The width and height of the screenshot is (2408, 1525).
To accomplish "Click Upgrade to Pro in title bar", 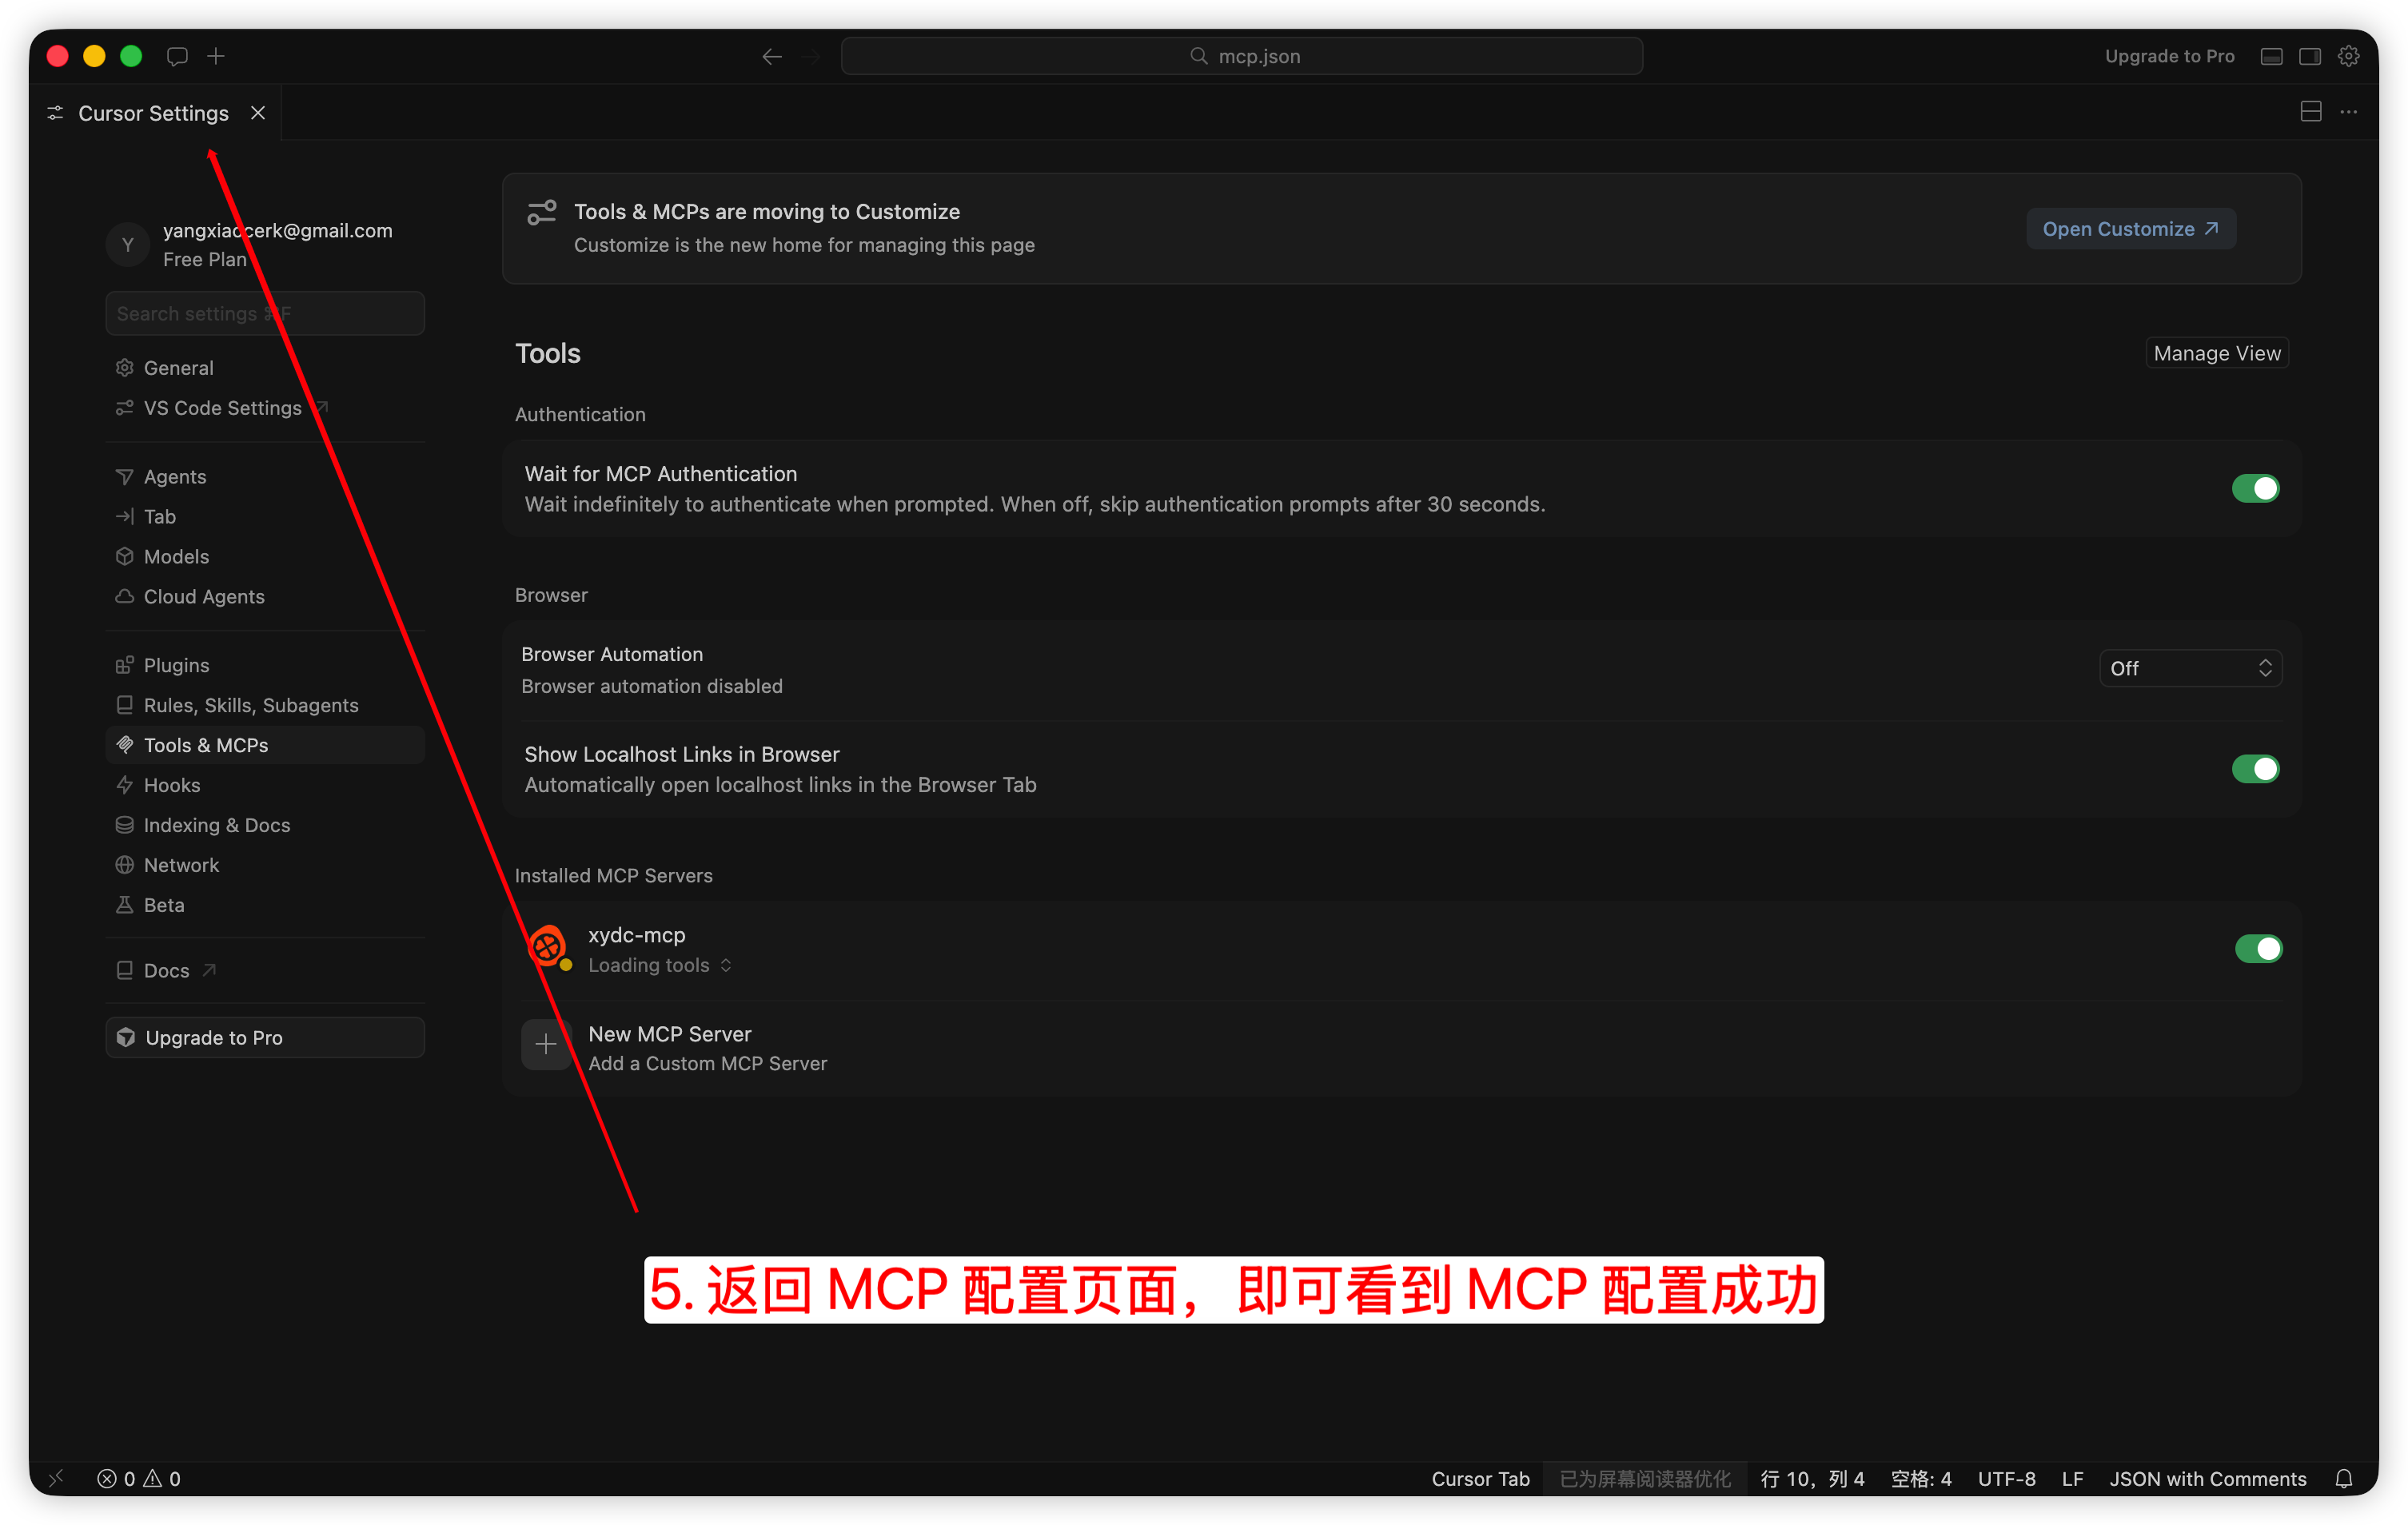I will pyautogui.click(x=2169, y=56).
